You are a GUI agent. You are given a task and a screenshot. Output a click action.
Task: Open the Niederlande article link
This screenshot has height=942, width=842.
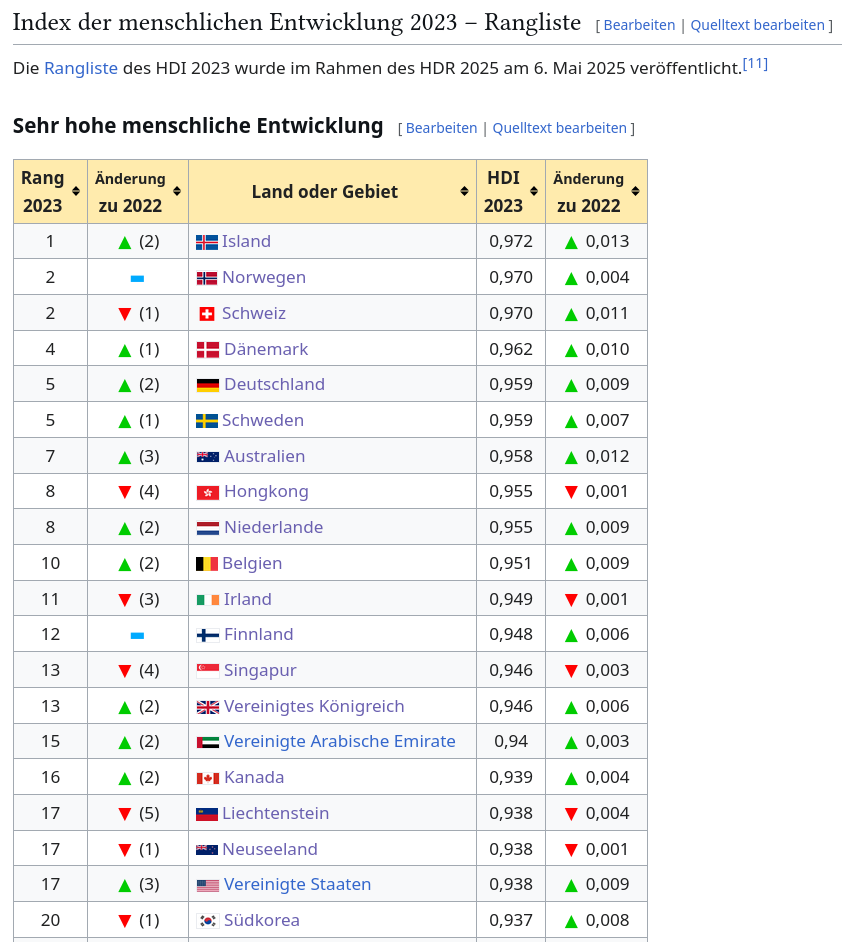273,527
